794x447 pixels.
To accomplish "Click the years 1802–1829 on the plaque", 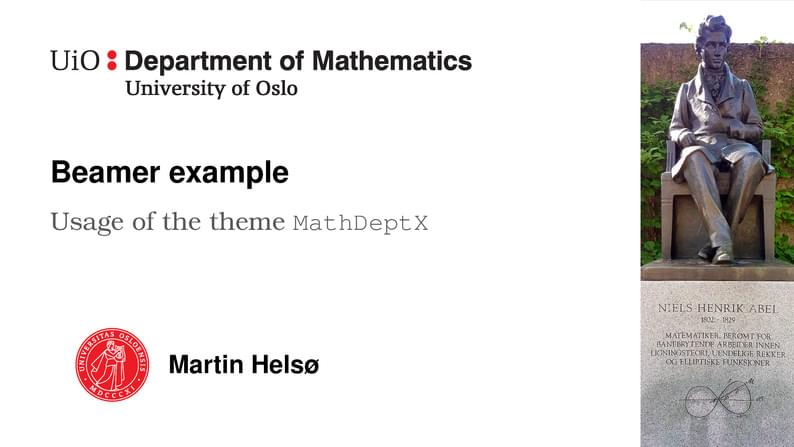I will pos(717,320).
